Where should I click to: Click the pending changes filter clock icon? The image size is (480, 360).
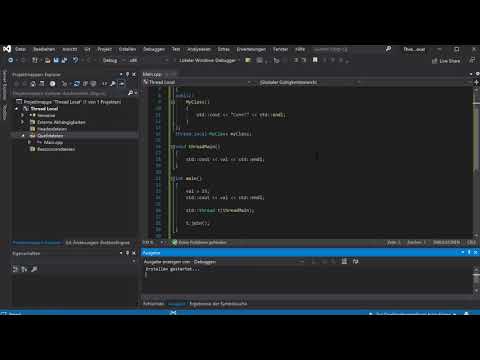[x=52, y=84]
